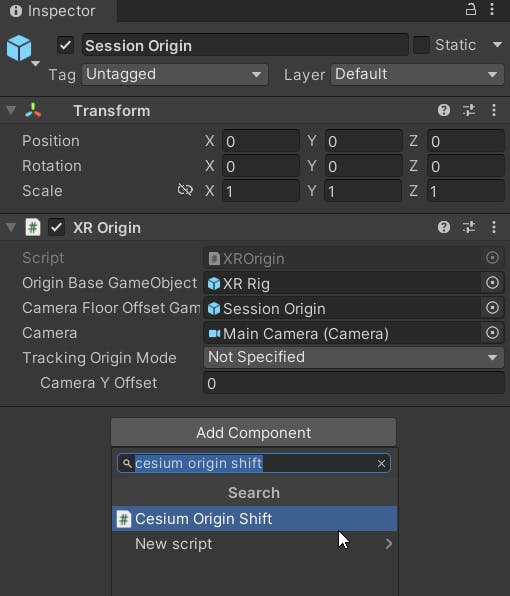Open object picker for Script field
This screenshot has height=596, width=510.
click(492, 258)
